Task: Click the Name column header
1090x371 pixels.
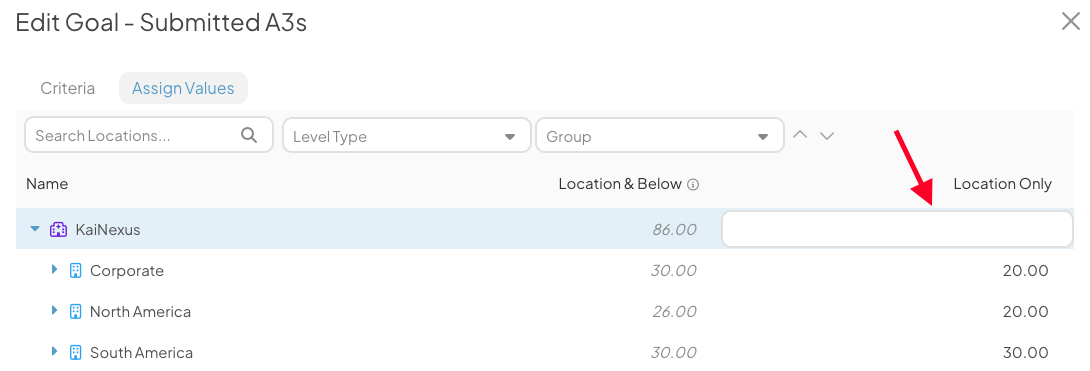Action: [x=47, y=184]
